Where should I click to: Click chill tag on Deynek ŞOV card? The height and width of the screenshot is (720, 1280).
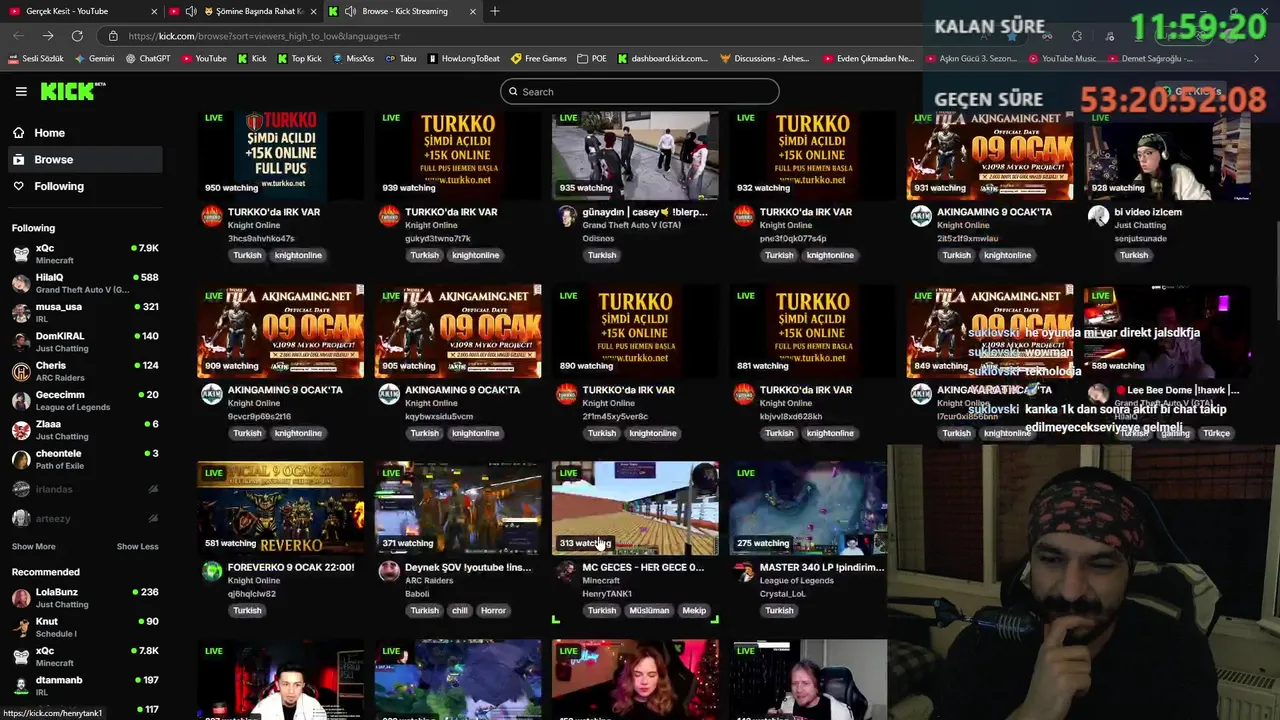coord(459,611)
